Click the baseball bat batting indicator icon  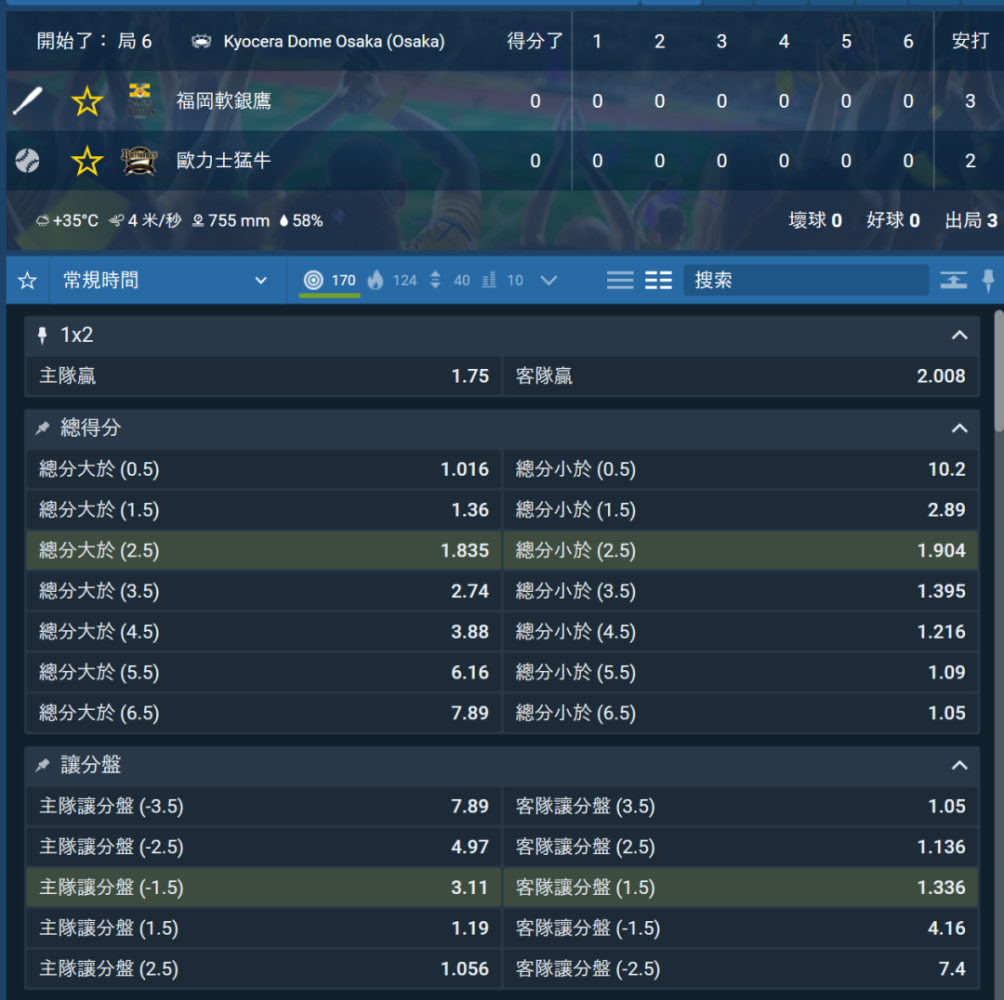click(28, 101)
